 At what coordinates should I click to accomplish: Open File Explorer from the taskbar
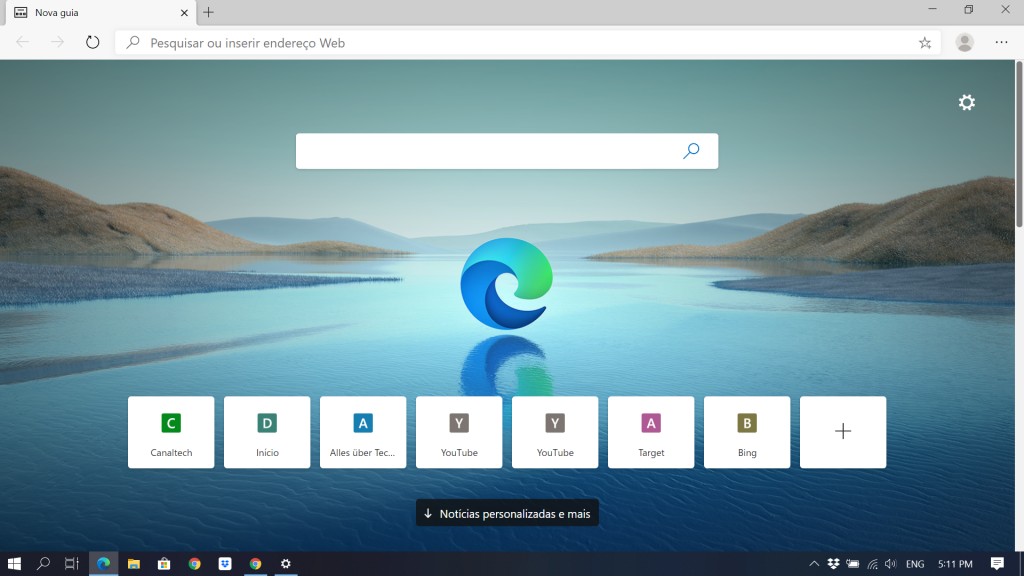point(134,564)
